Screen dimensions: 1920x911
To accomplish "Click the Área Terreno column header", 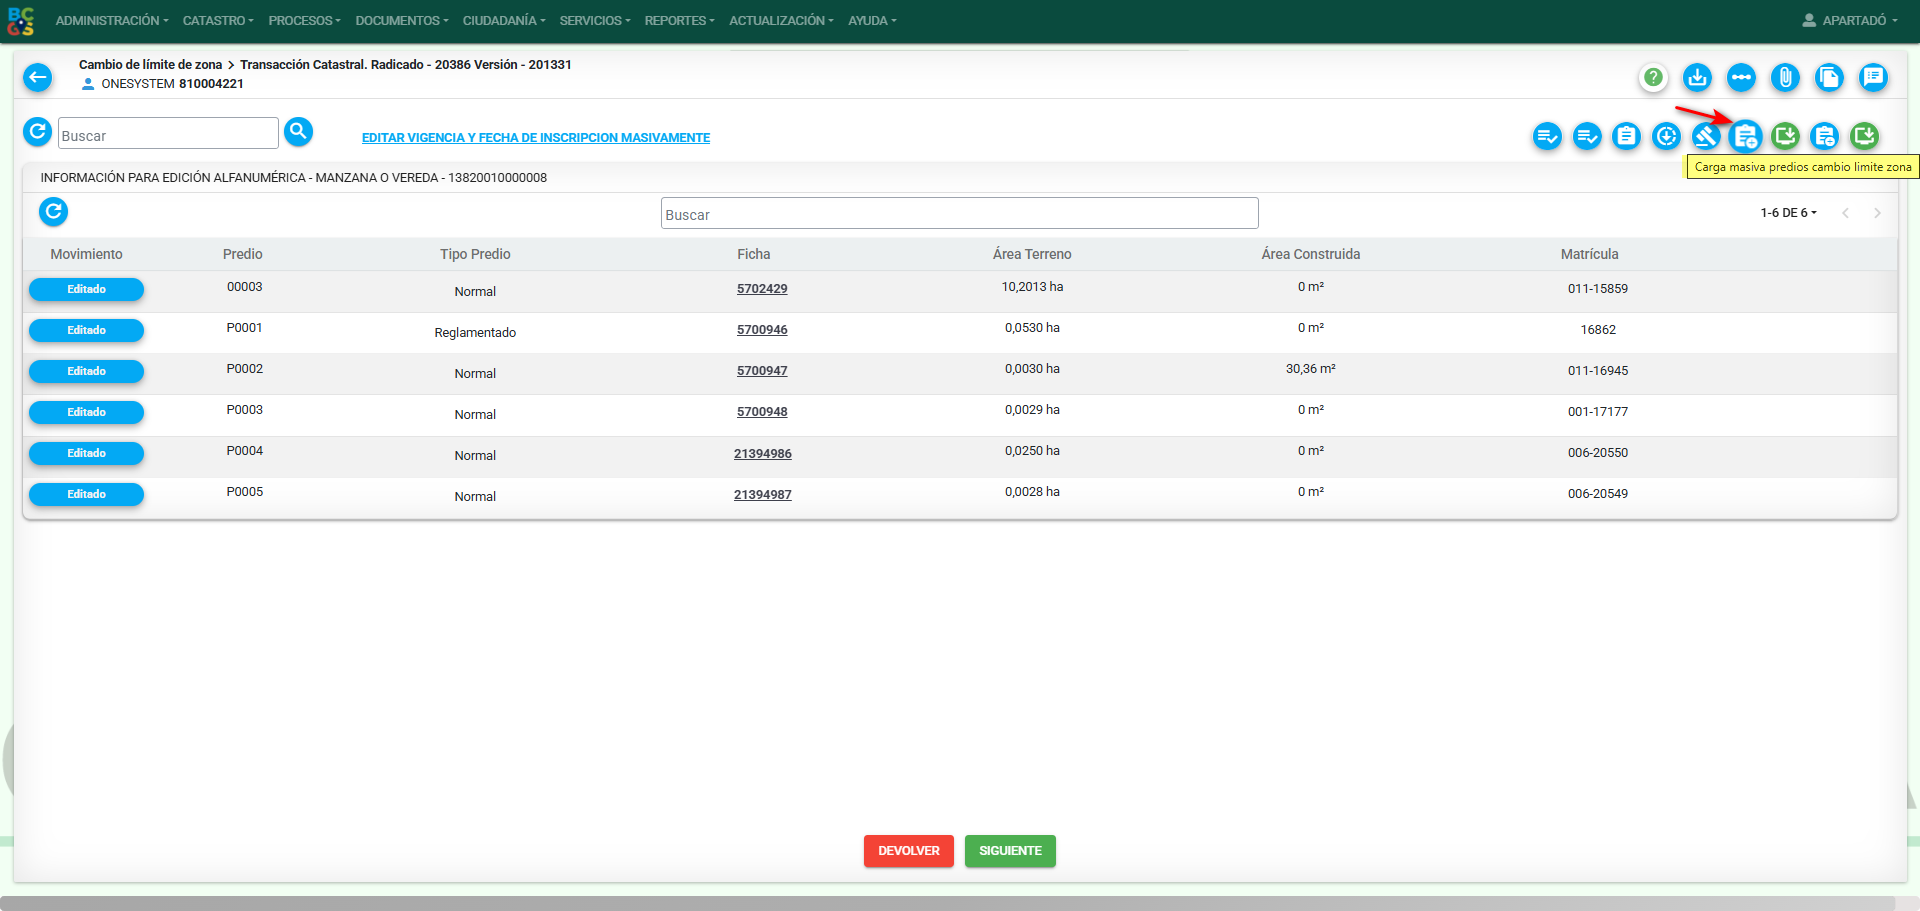I will [x=1032, y=254].
